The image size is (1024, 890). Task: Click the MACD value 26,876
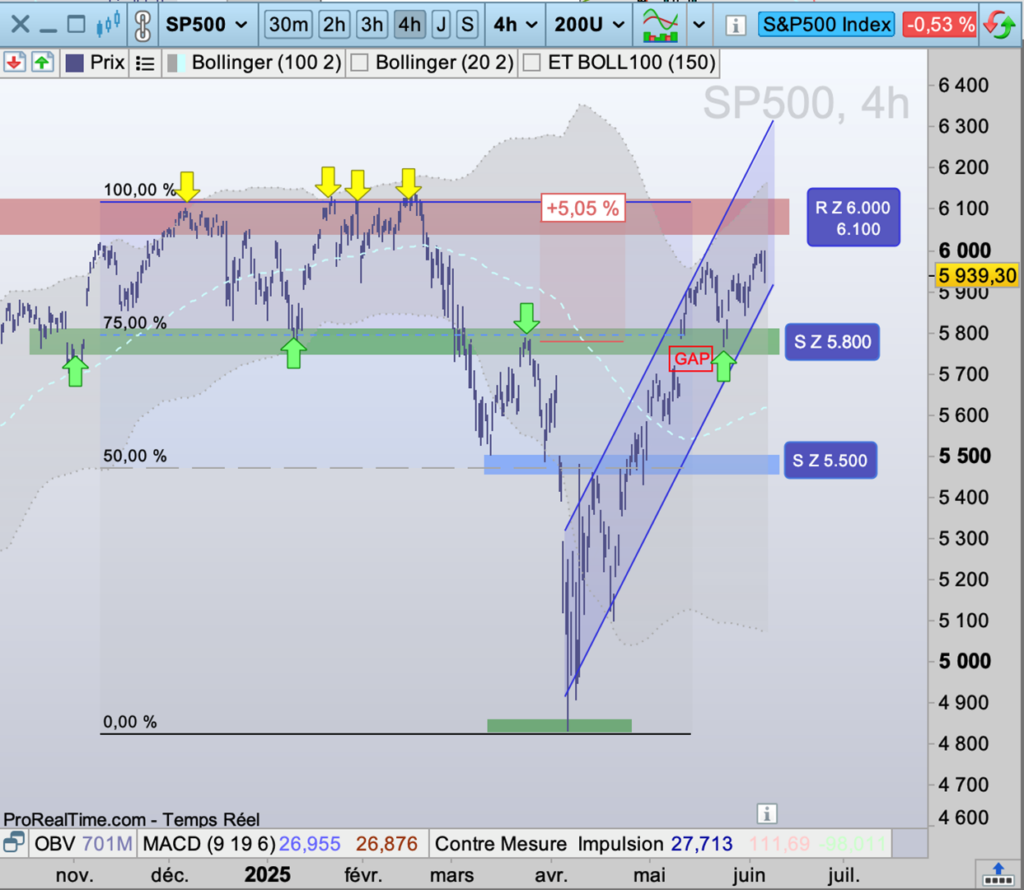click(387, 844)
